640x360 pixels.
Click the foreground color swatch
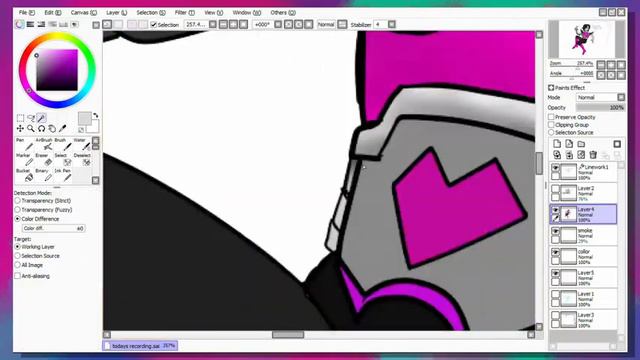pyautogui.click(x=84, y=119)
